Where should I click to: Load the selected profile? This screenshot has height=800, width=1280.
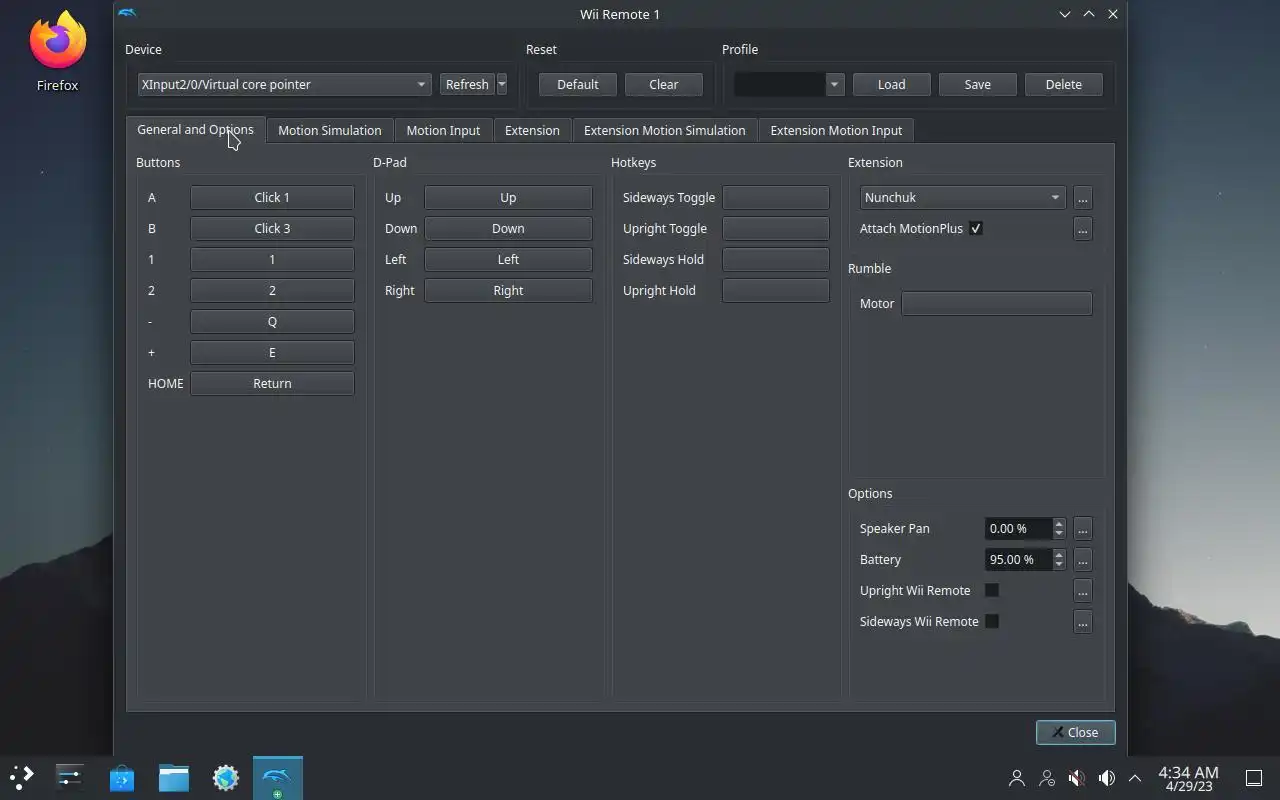tap(892, 85)
